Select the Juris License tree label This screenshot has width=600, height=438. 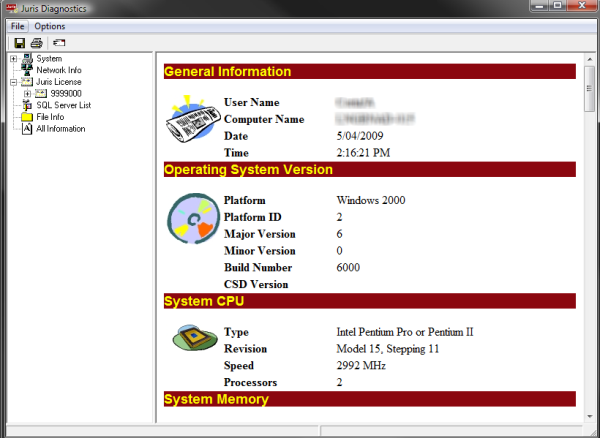pyautogui.click(x=57, y=82)
